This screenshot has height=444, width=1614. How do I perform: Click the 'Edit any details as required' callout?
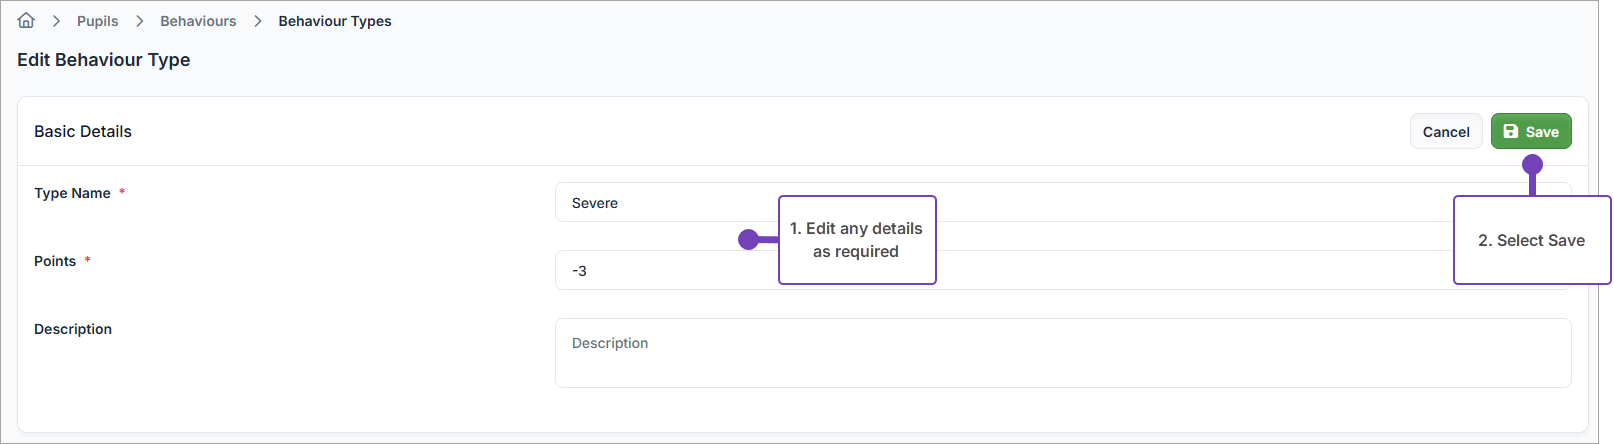point(857,240)
